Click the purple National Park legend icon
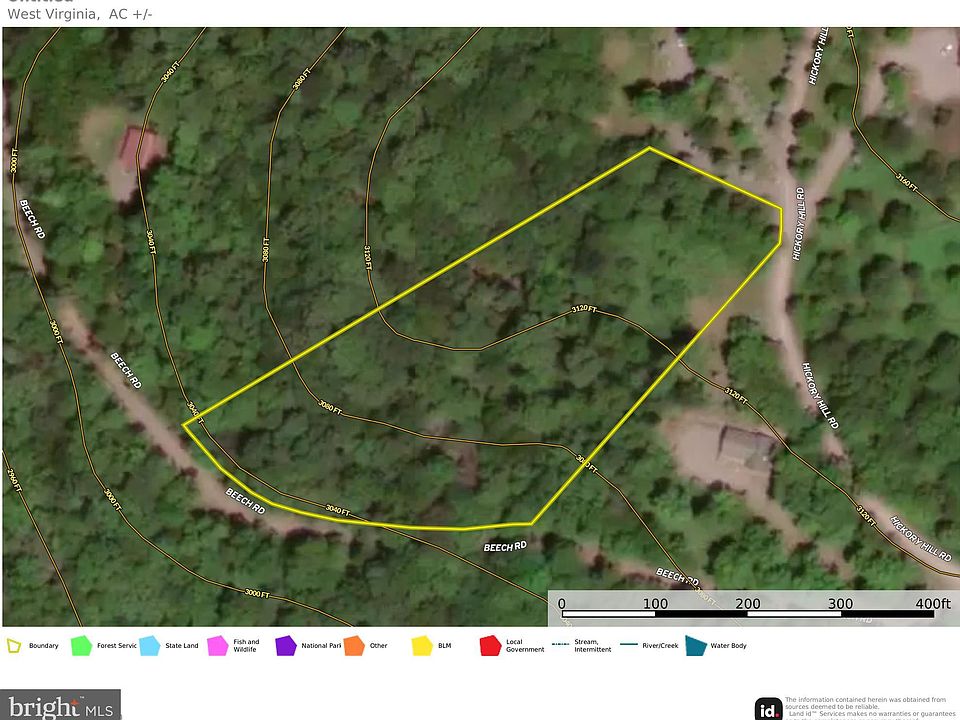 [x=285, y=646]
